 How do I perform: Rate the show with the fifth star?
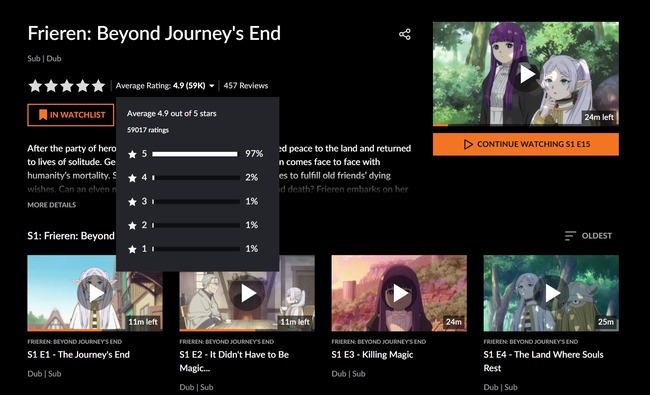click(98, 86)
